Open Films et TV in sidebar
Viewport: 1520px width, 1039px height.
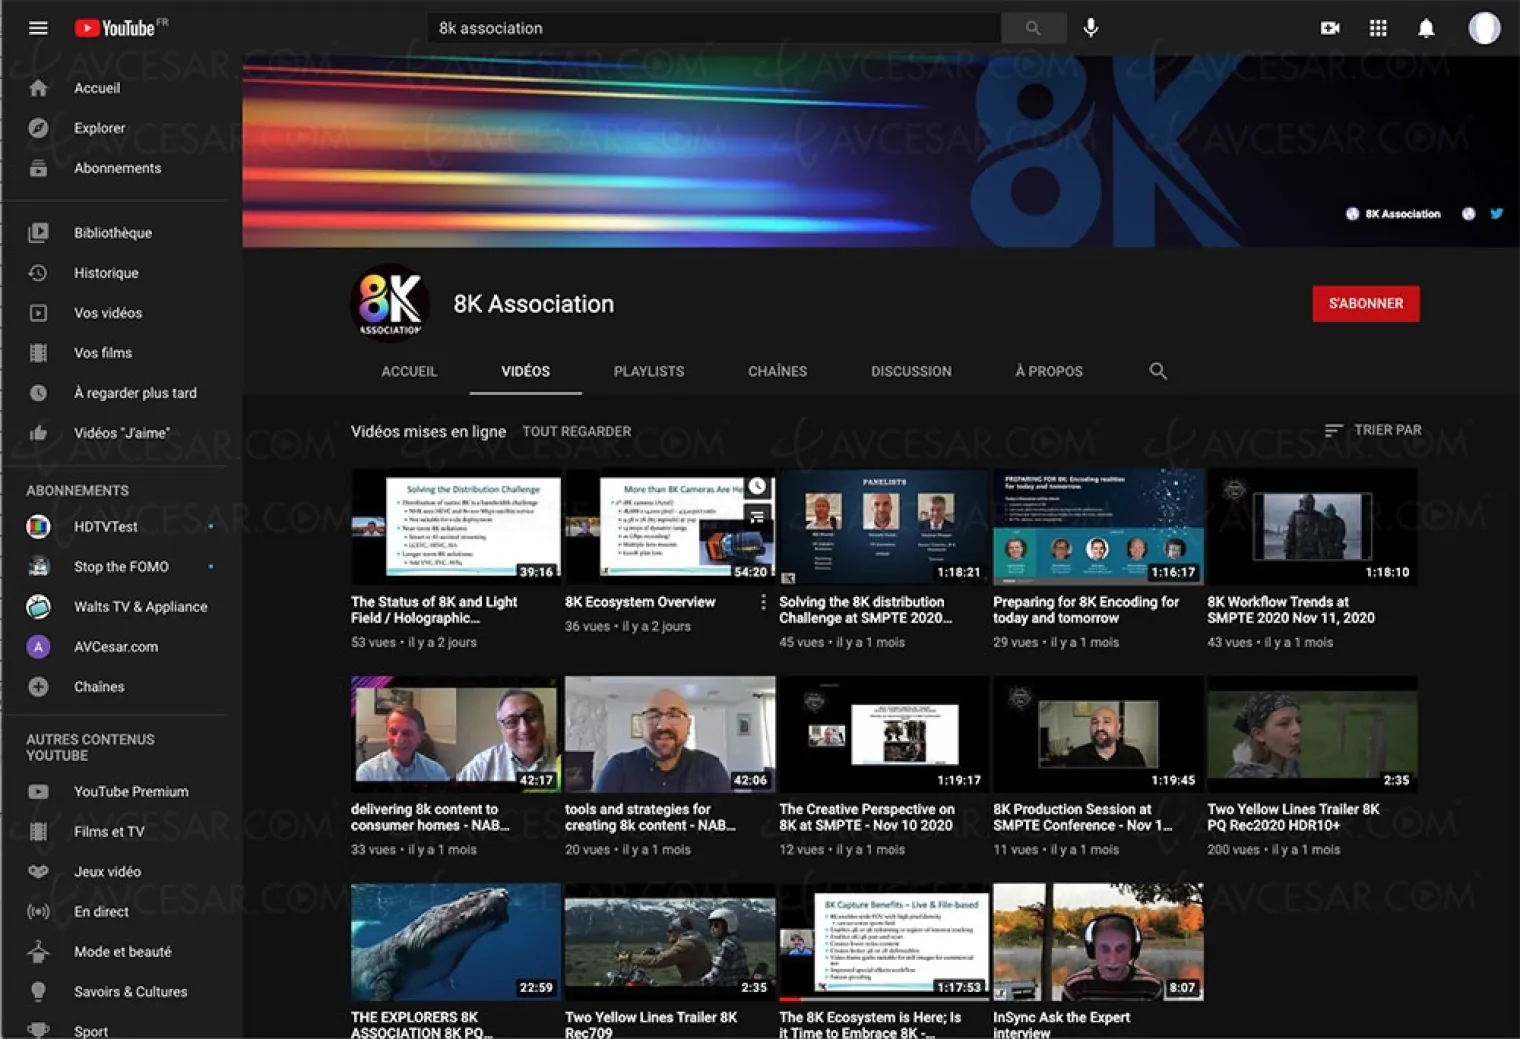coord(109,832)
